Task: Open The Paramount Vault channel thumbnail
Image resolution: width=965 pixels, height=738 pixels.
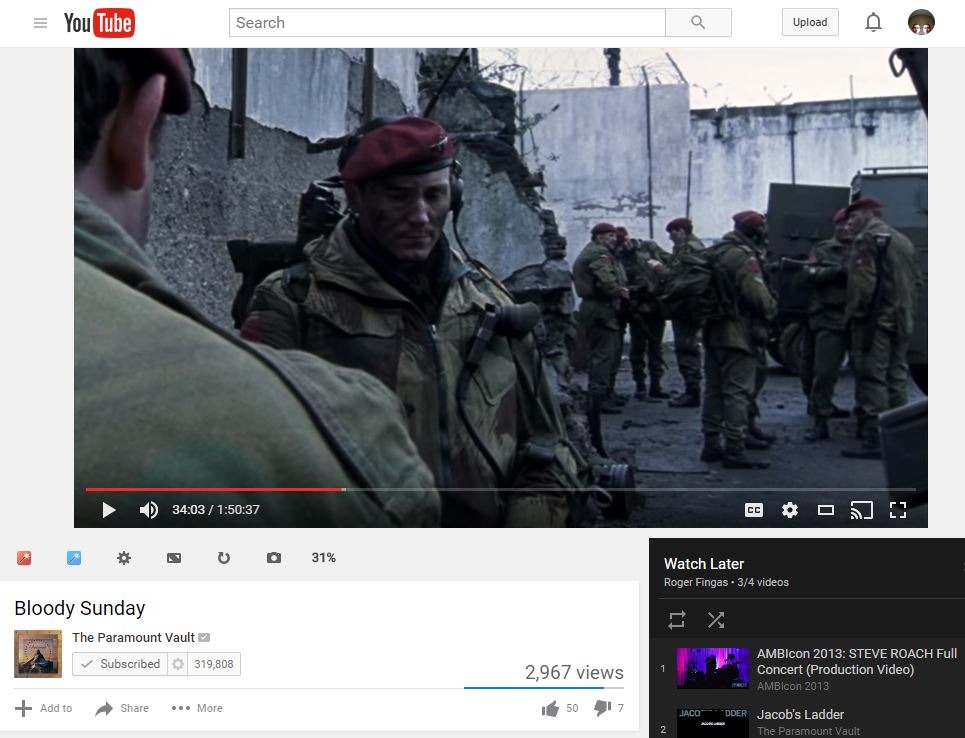Action: click(38, 654)
